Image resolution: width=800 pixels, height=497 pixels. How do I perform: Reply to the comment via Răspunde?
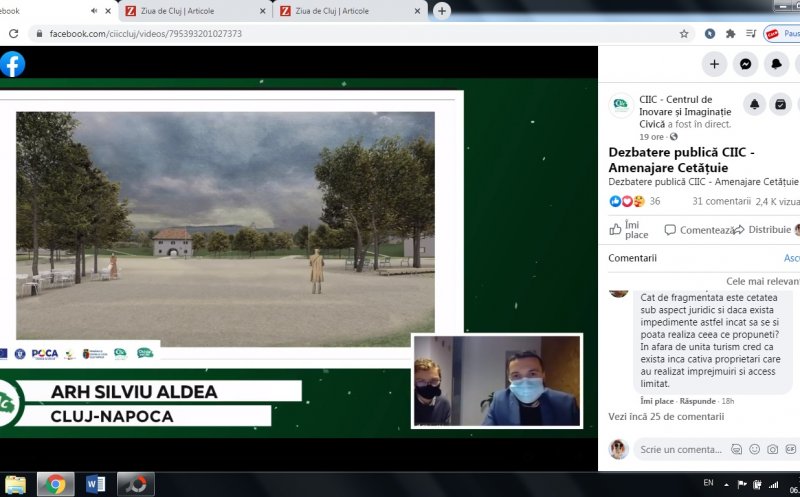(696, 400)
